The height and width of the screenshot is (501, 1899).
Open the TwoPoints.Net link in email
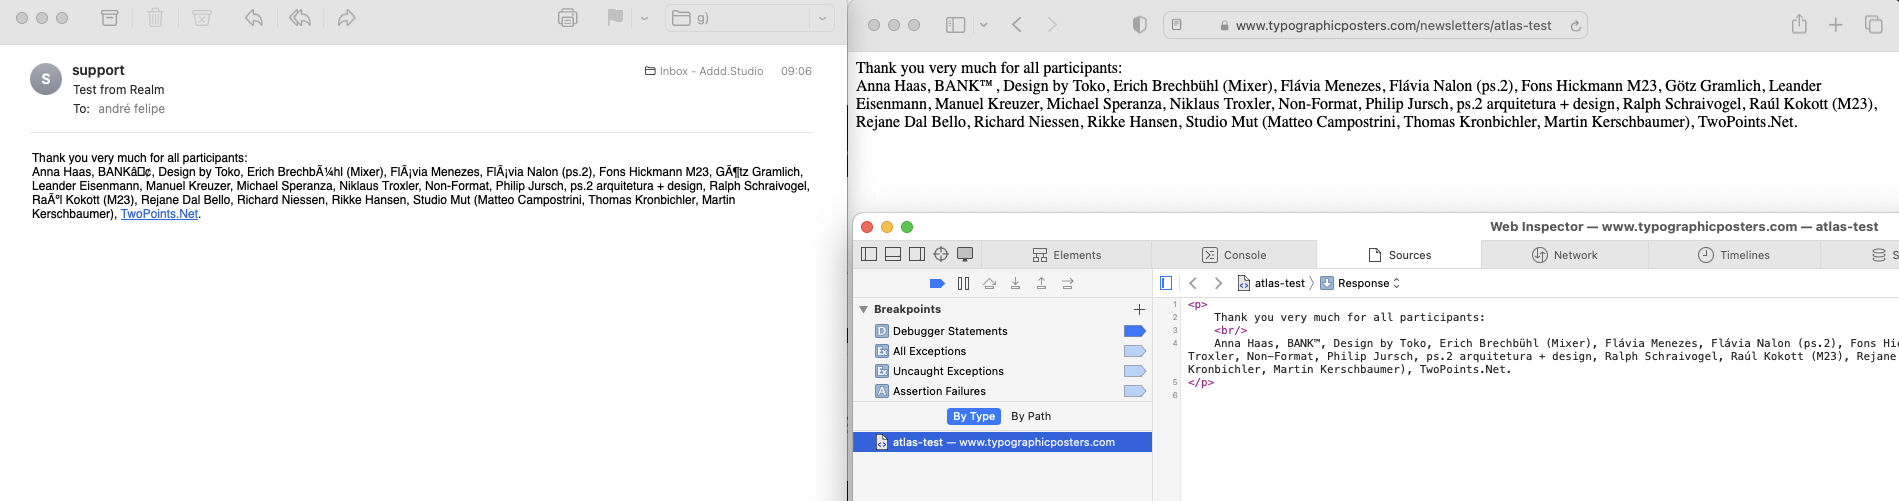point(159,214)
